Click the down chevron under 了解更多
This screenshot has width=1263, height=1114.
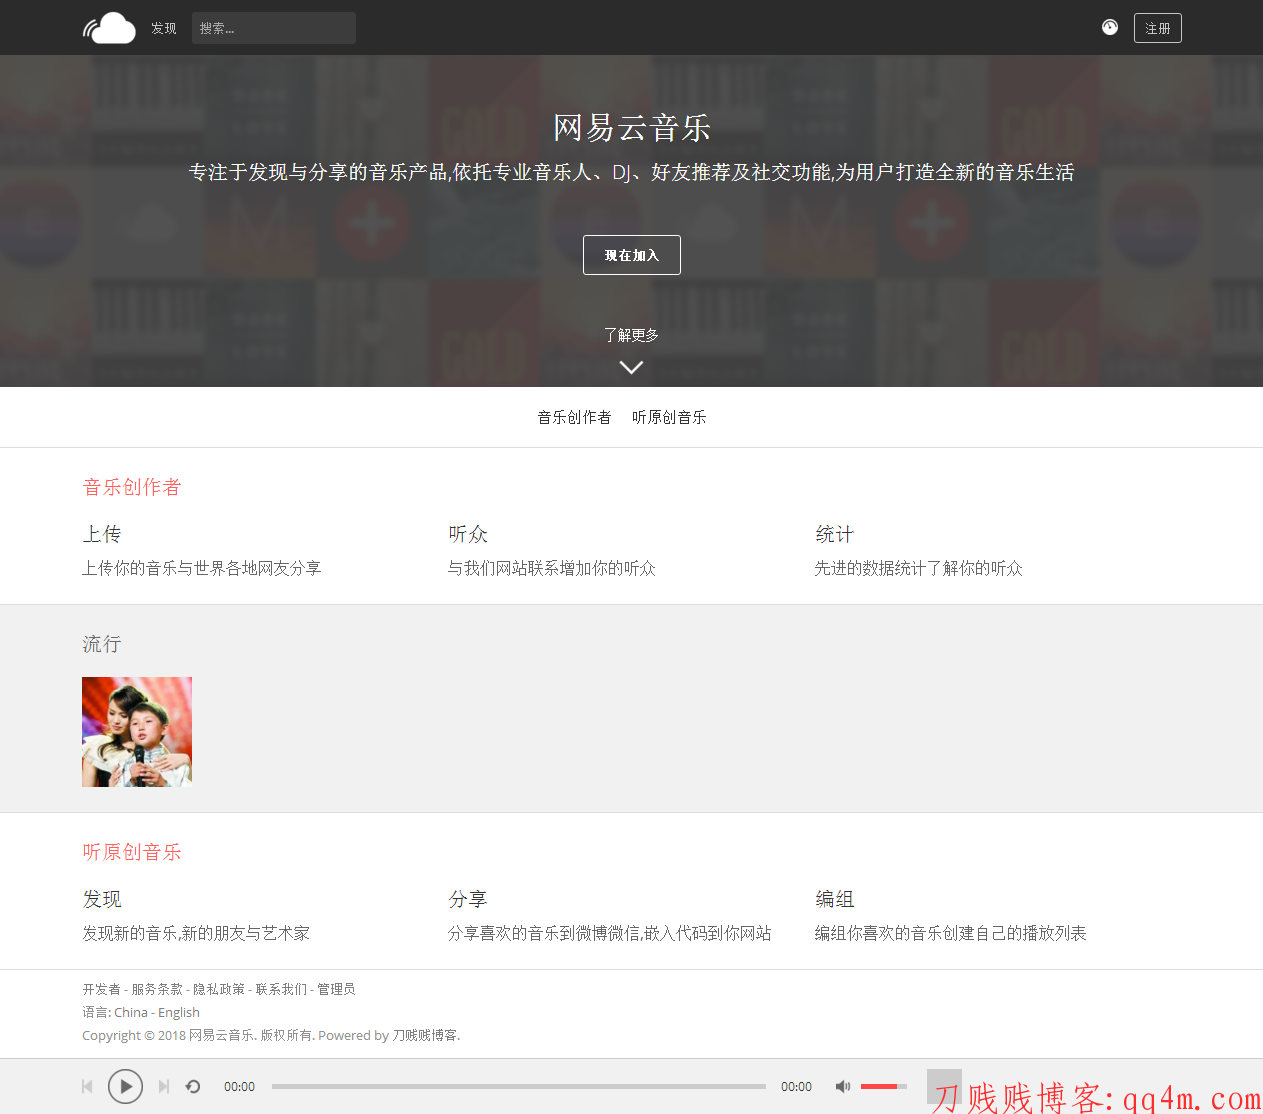(x=631, y=367)
